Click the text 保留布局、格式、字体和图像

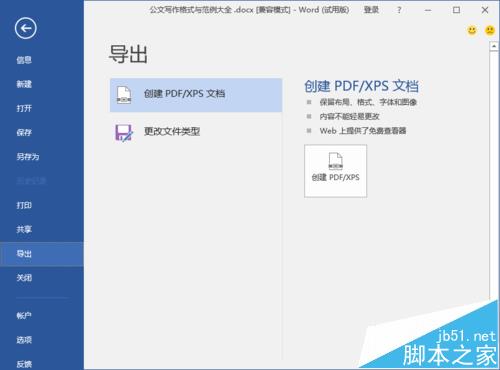click(x=368, y=102)
